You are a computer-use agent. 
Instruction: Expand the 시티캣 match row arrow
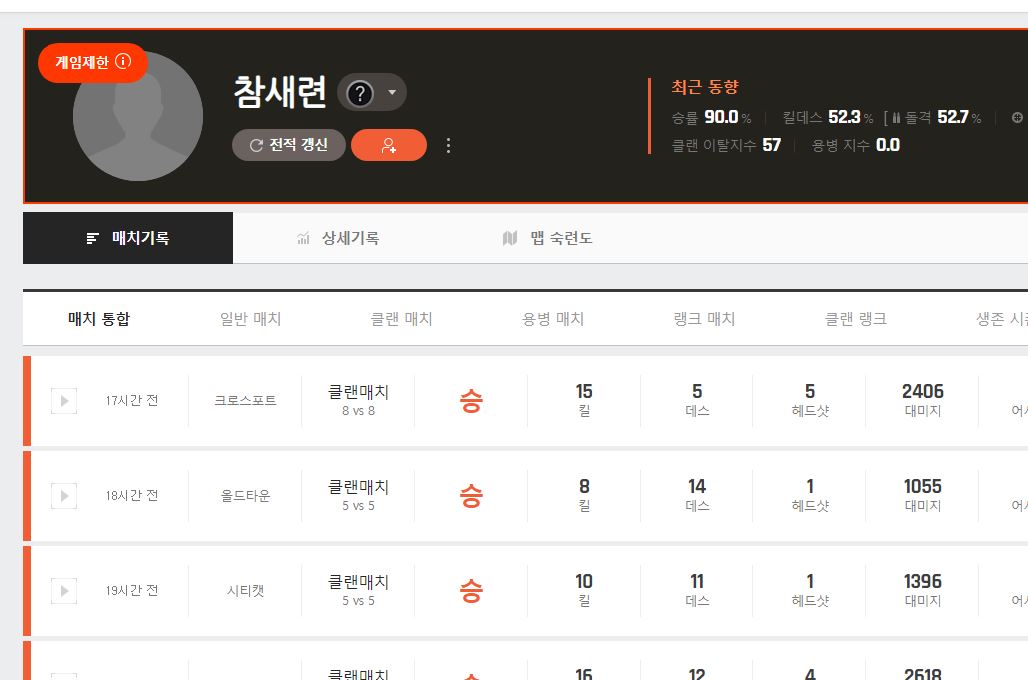pos(64,591)
